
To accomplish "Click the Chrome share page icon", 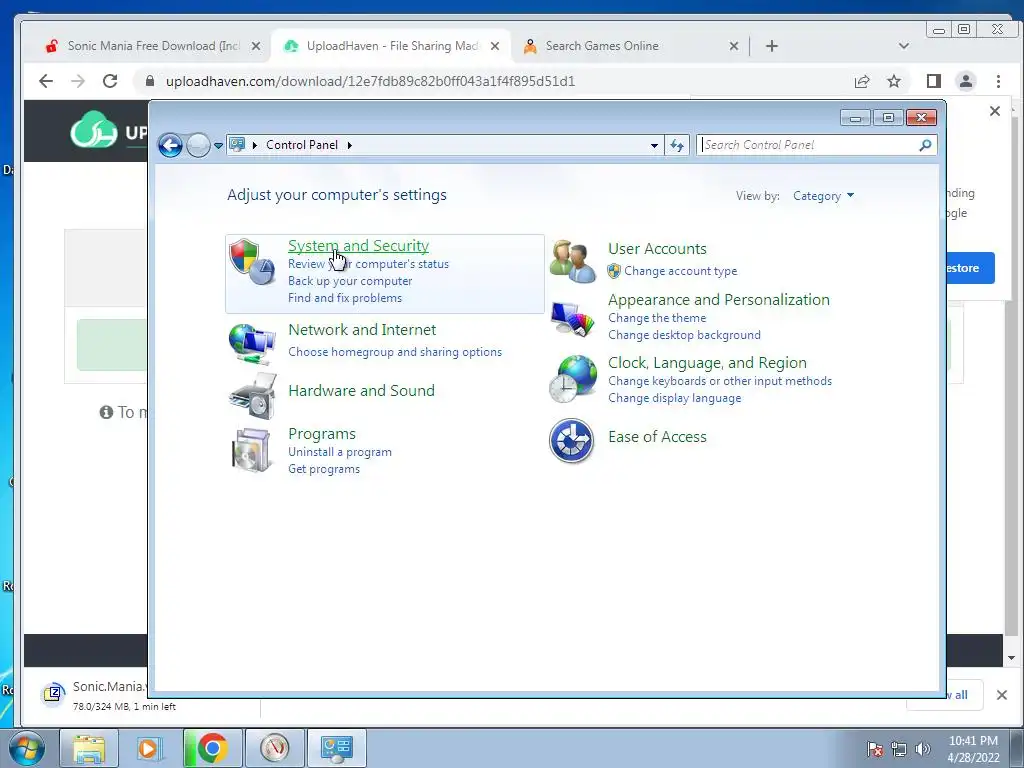I will pyautogui.click(x=862, y=81).
